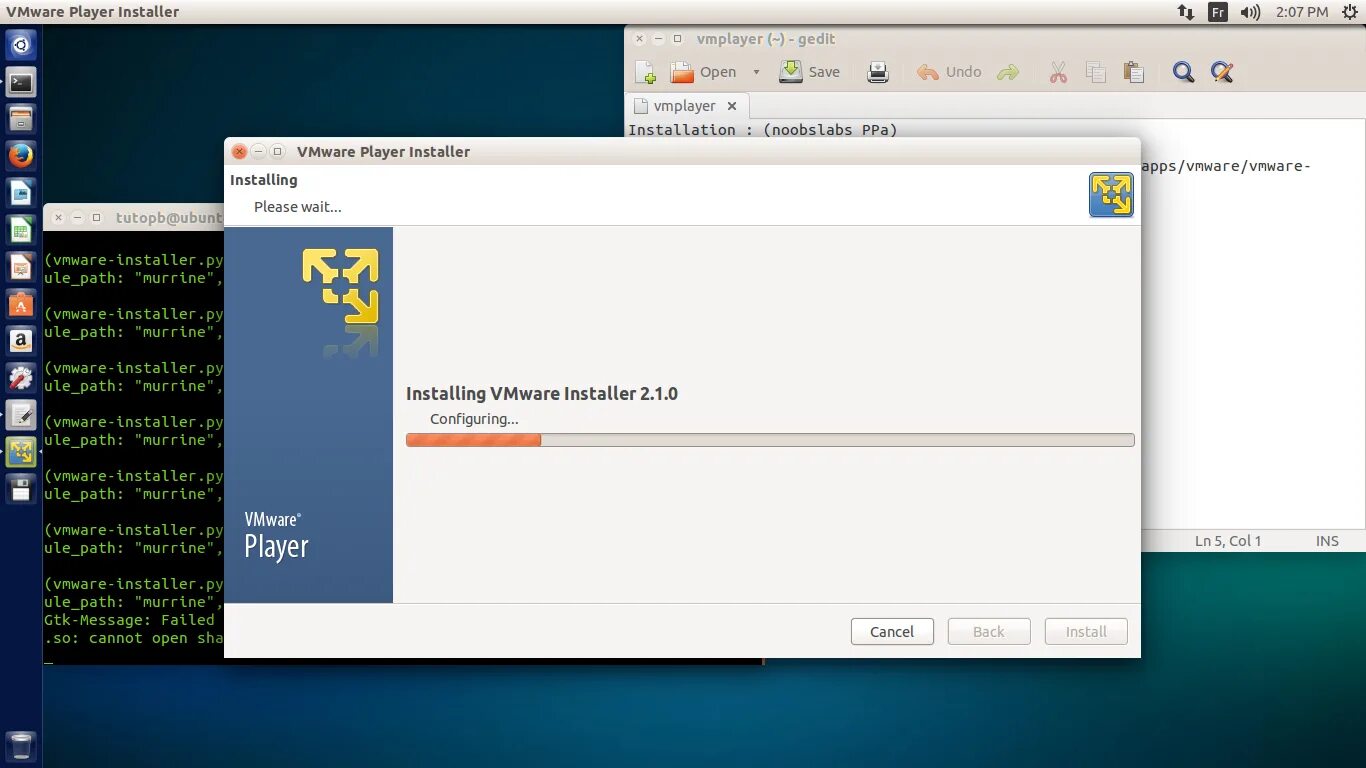Redo action in gedit toolbar
The height and width of the screenshot is (768, 1366).
pyautogui.click(x=1008, y=72)
